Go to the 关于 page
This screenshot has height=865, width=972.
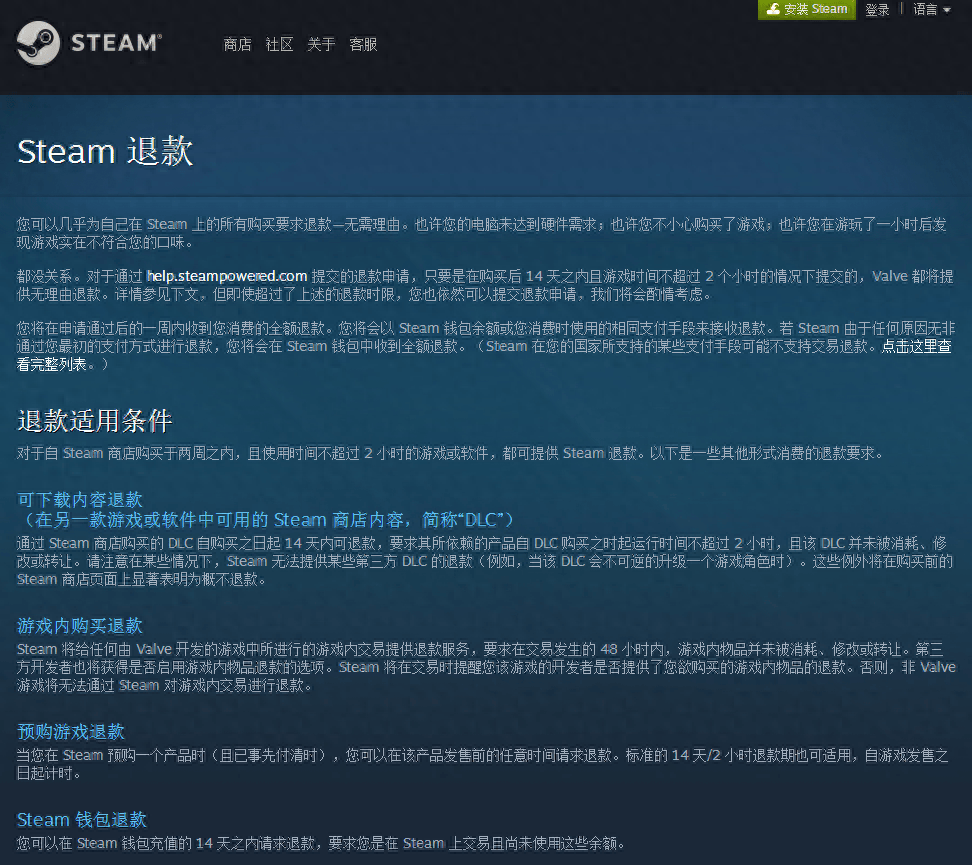[x=321, y=45]
